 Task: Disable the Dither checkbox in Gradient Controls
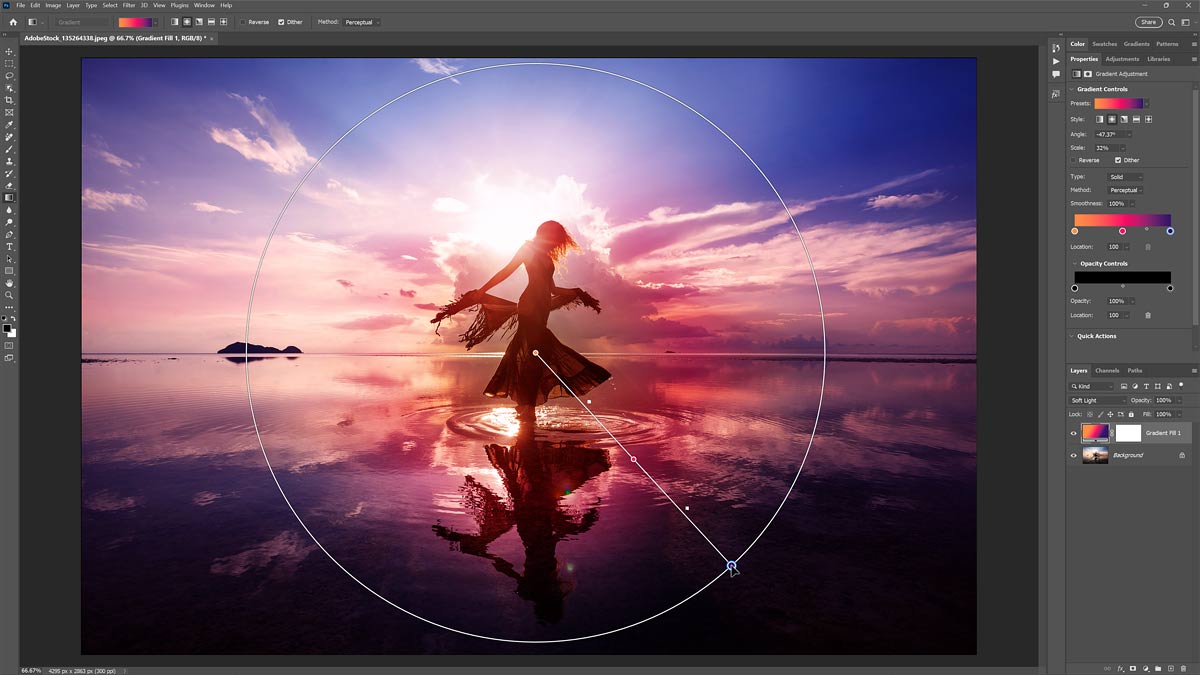(x=1118, y=160)
